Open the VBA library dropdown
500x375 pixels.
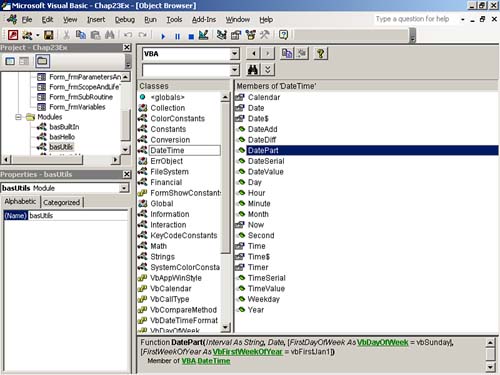(235, 54)
